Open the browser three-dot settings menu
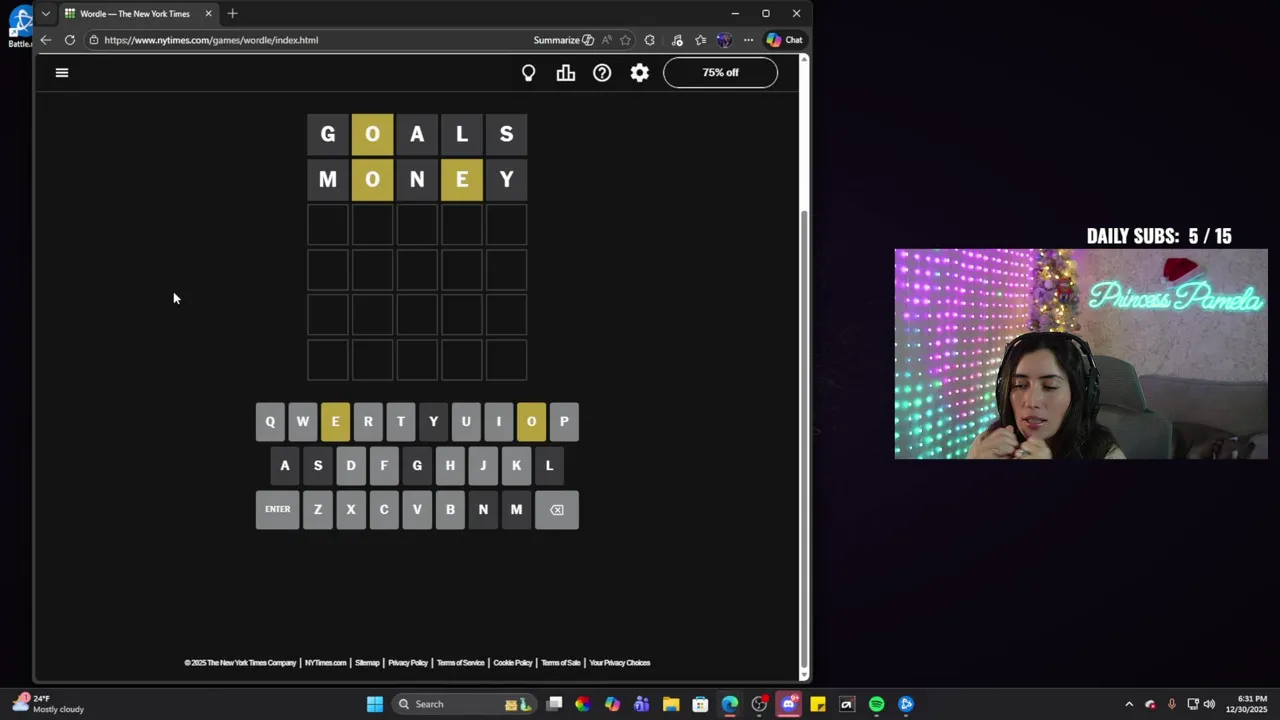1280x720 pixels. 748,40
